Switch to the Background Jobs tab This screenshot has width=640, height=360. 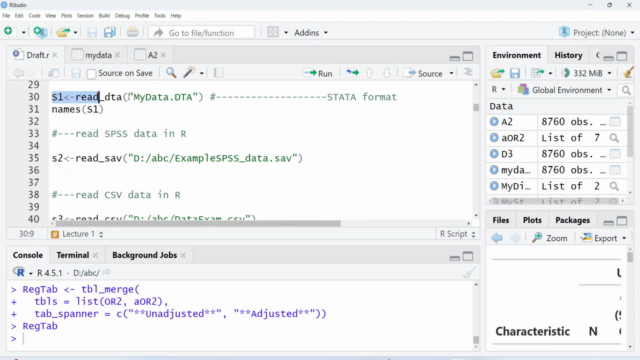point(144,255)
